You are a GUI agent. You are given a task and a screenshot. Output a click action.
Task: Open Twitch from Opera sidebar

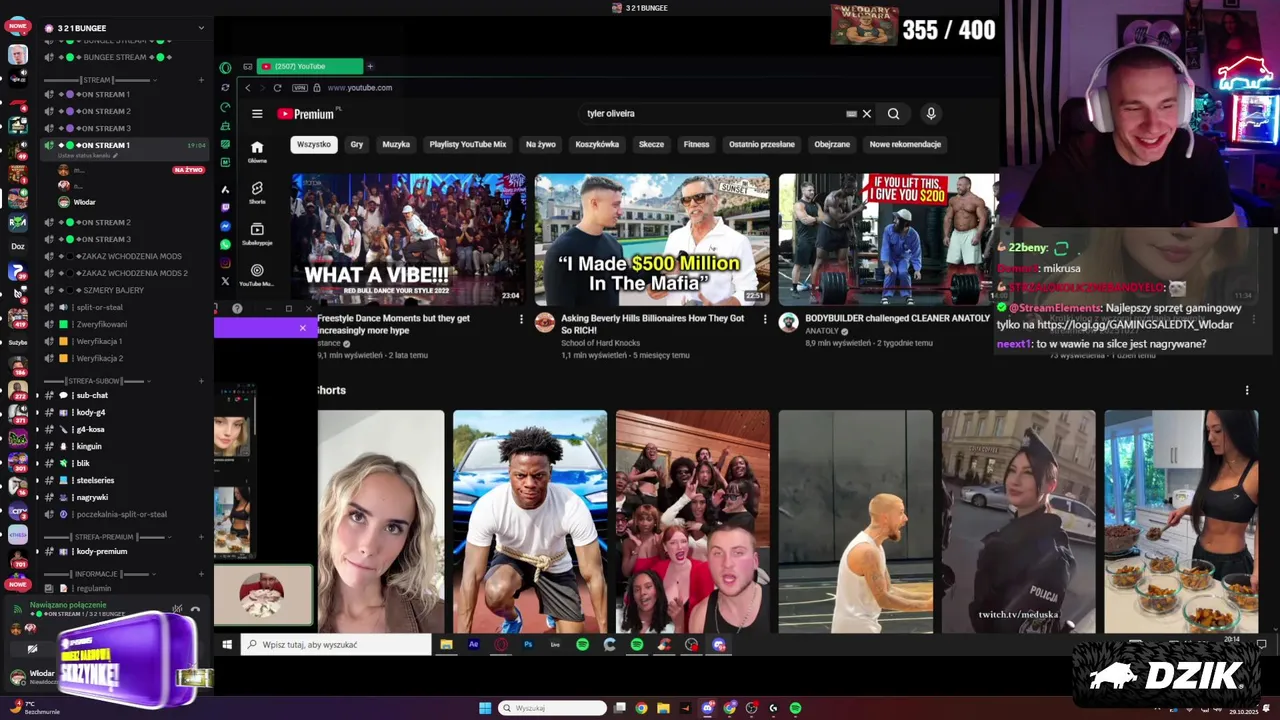(x=225, y=207)
